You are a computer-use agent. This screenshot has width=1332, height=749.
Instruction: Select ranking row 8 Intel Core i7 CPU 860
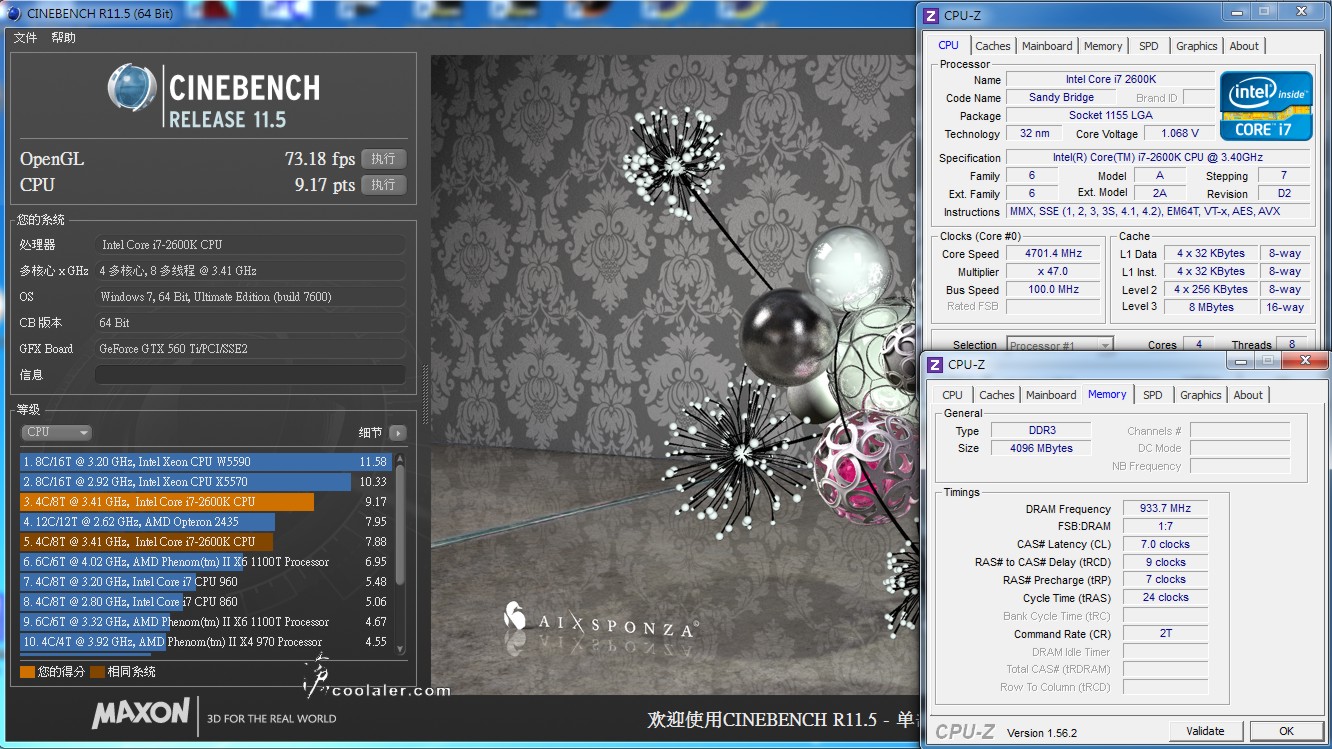205,602
